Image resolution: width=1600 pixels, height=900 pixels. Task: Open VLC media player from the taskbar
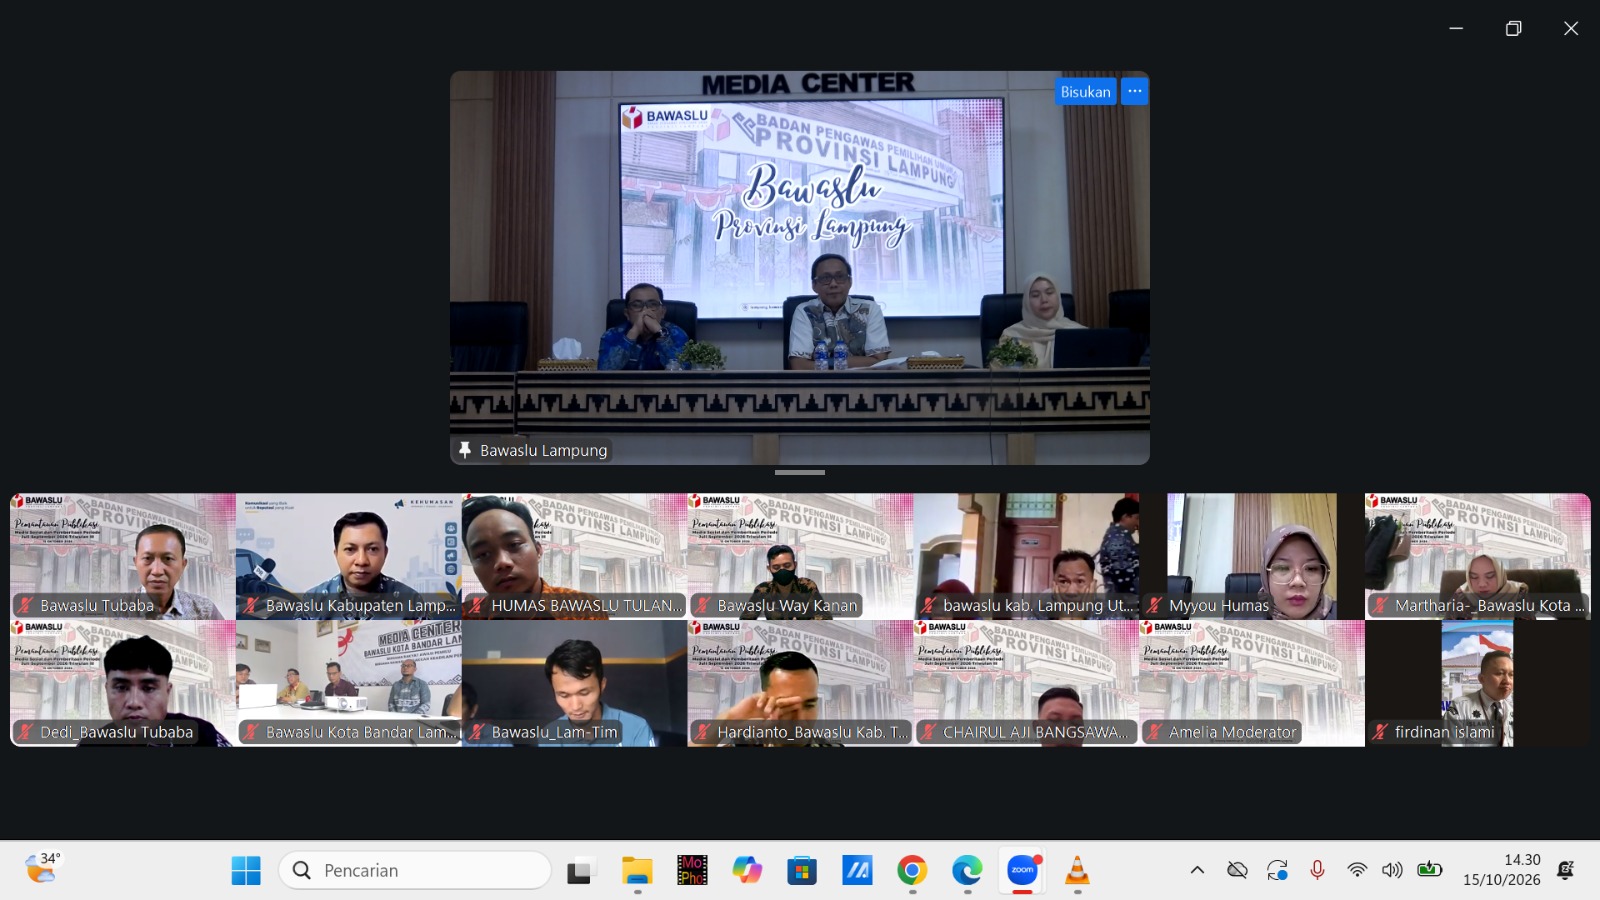coord(1077,870)
